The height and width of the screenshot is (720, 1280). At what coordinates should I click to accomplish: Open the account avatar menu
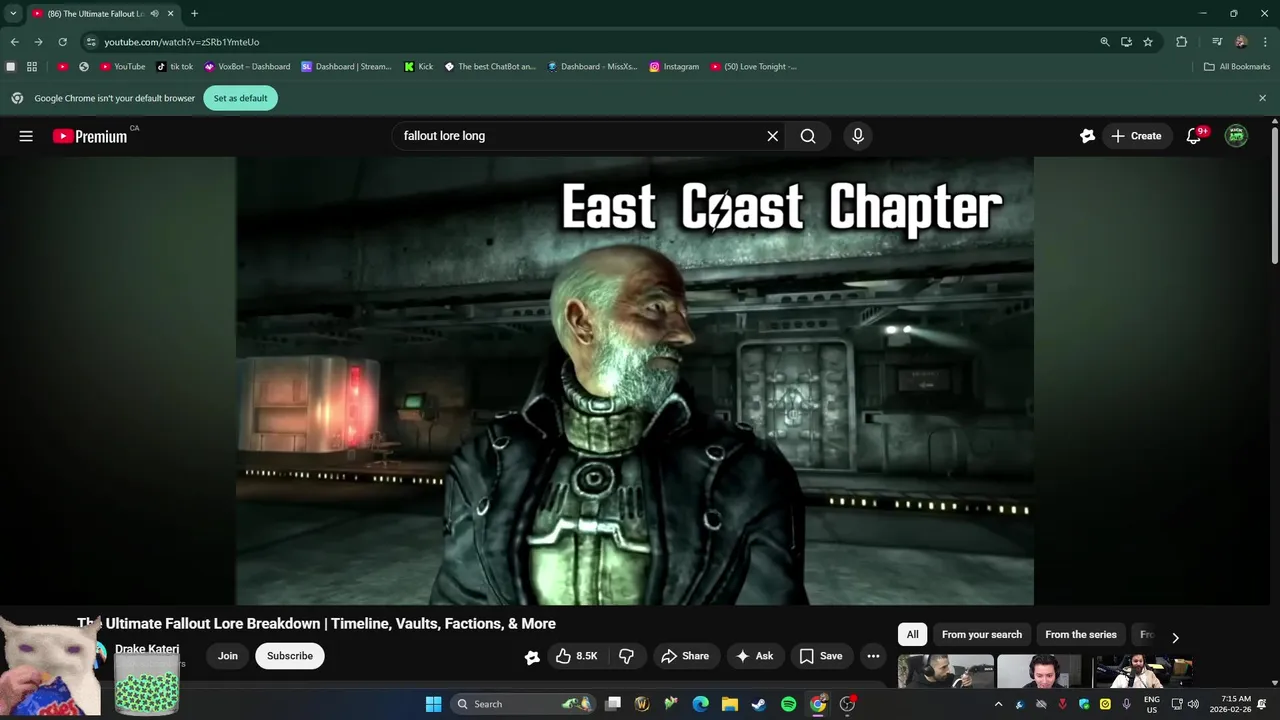point(1237,136)
